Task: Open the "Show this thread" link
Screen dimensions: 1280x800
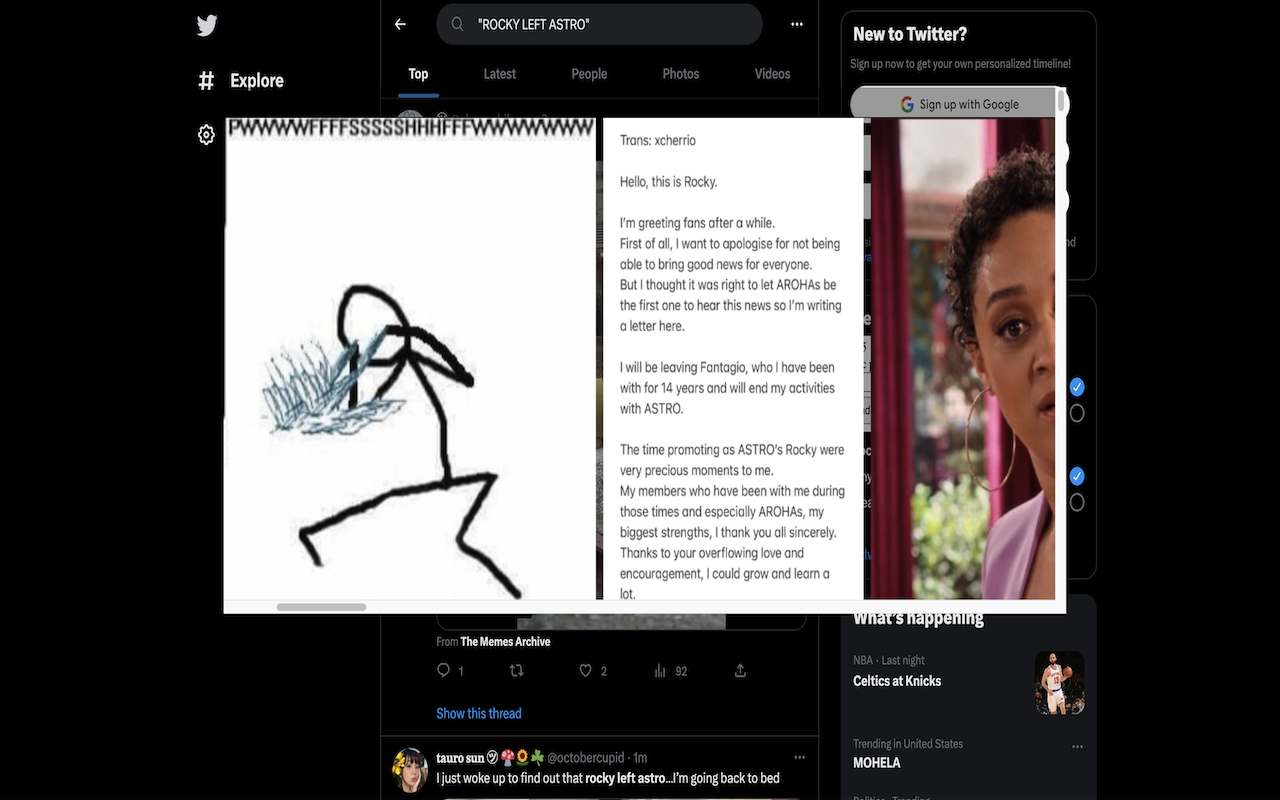Action: click(479, 713)
